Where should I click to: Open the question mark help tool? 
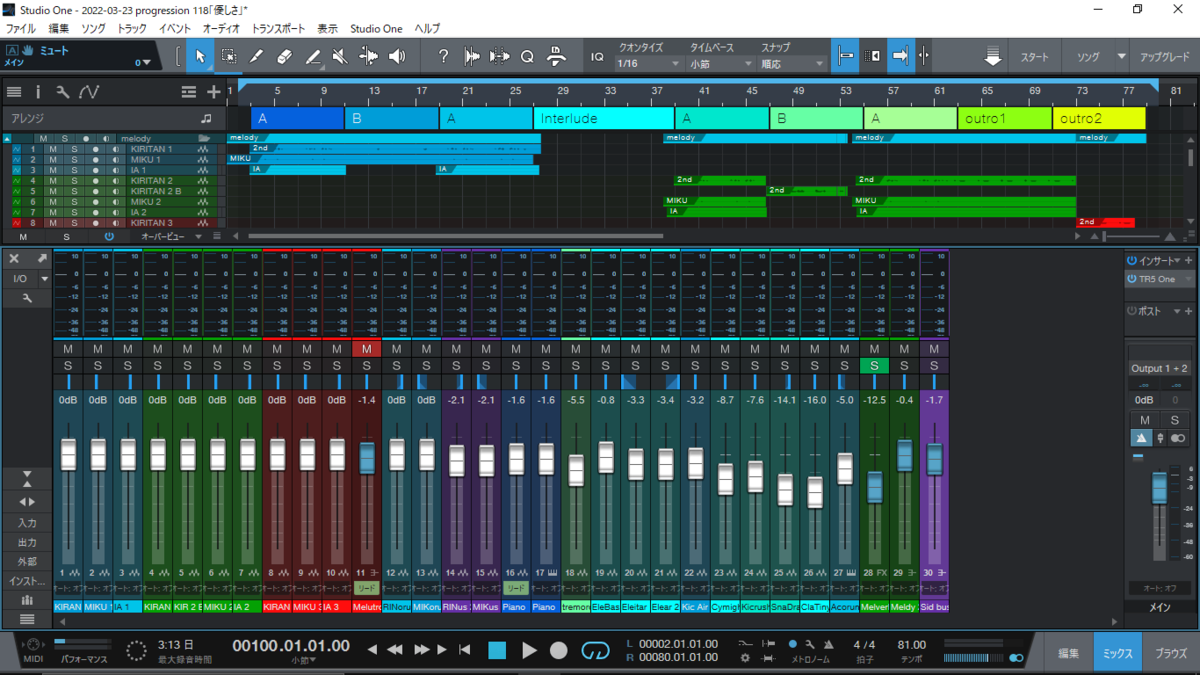click(444, 56)
